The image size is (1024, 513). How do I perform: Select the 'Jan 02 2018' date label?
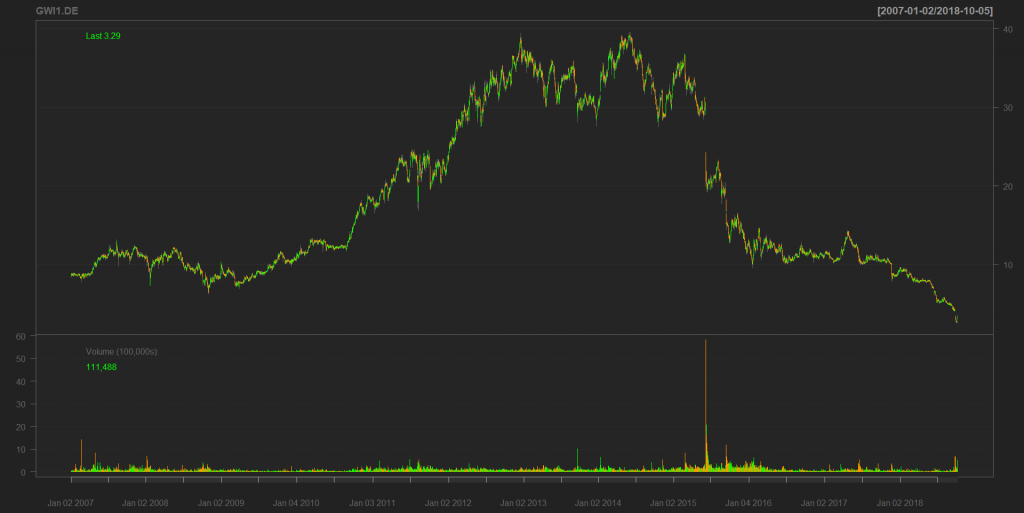898,503
